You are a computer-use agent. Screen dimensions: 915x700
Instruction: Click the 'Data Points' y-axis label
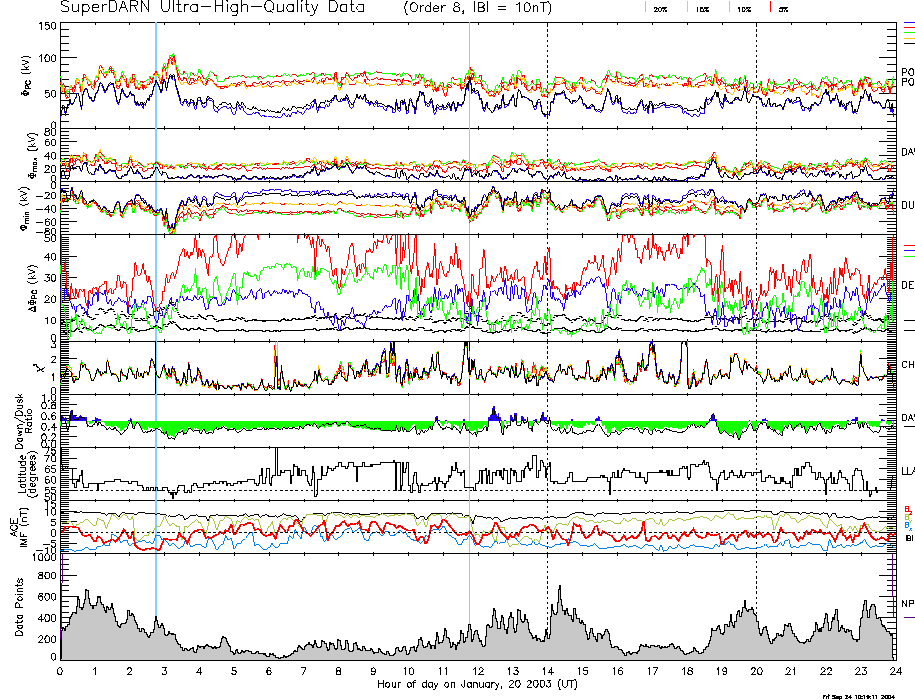click(x=20, y=607)
